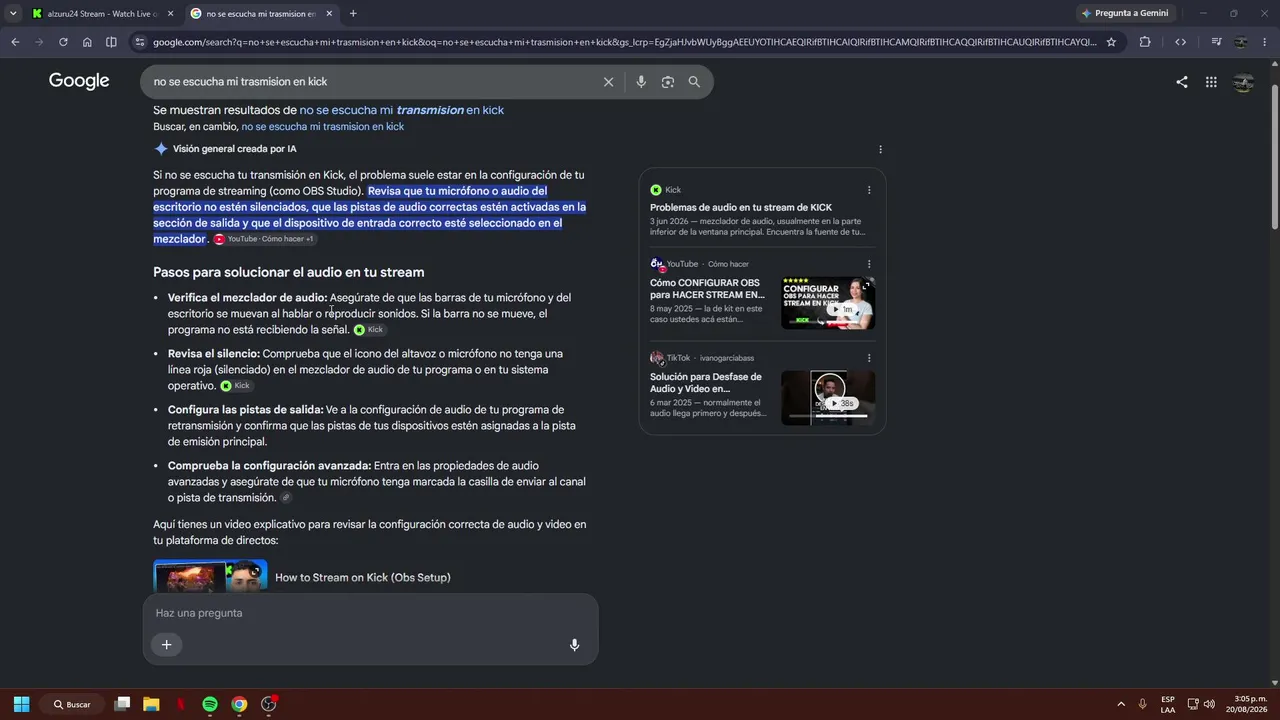Focus the 'Haz una pregunta' input
Screen dimensions: 1280x720
click(x=370, y=613)
